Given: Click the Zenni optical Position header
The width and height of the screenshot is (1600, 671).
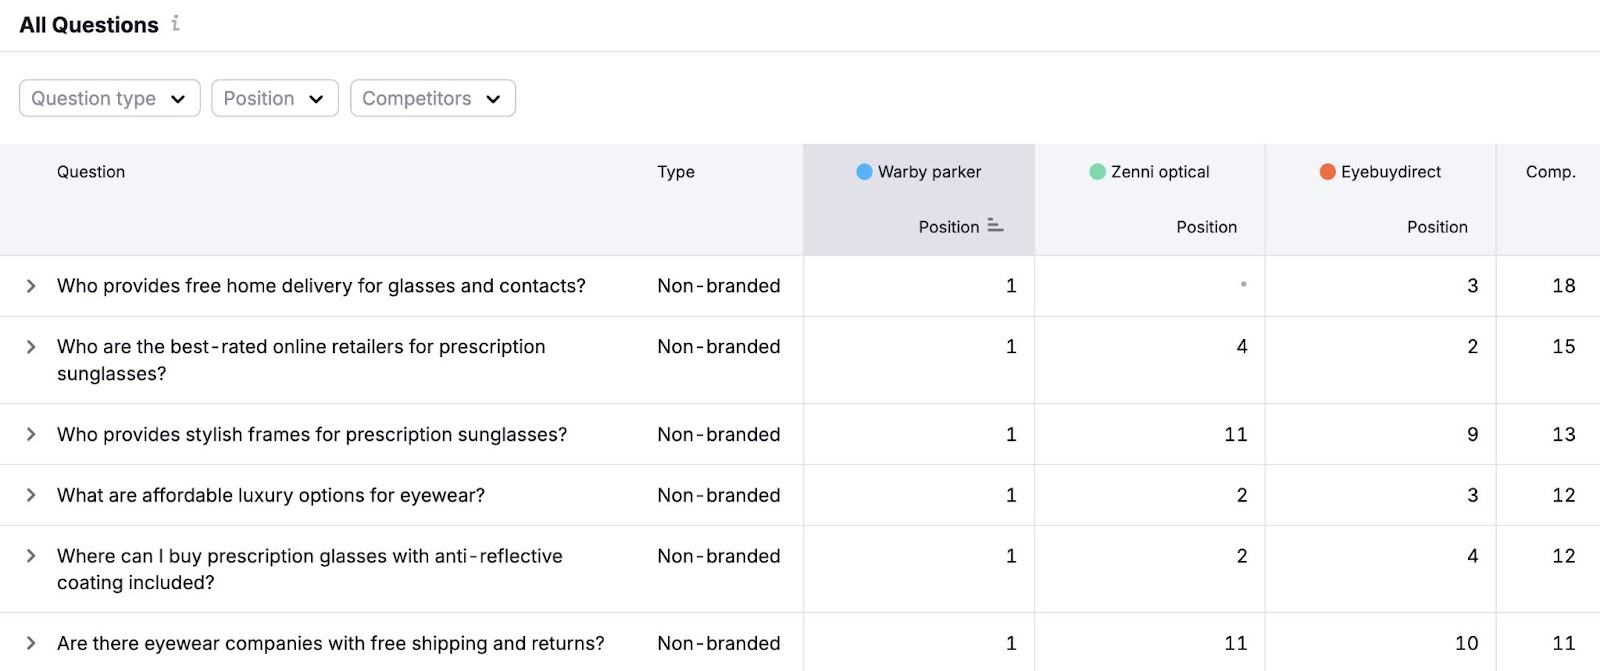Looking at the screenshot, I should point(1206,227).
